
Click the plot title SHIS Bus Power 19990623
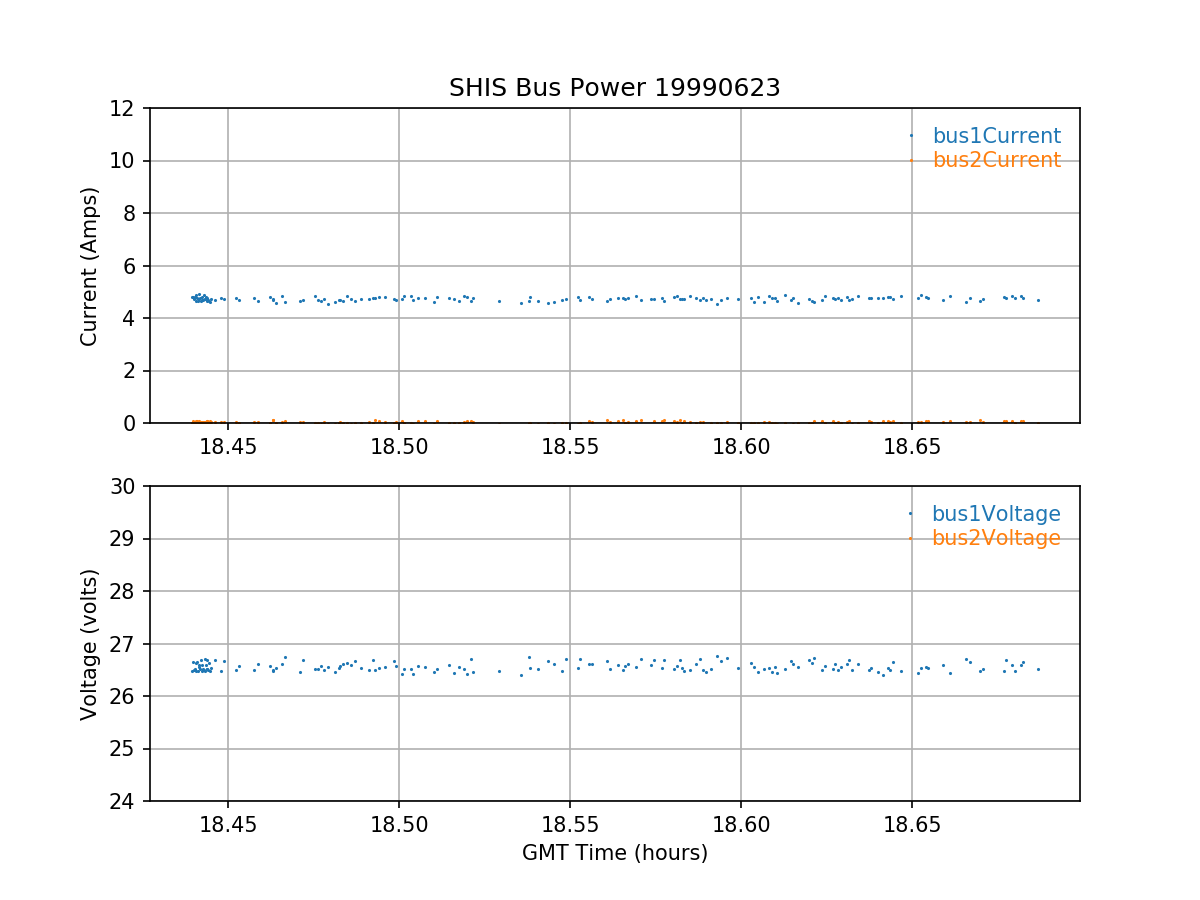click(614, 88)
